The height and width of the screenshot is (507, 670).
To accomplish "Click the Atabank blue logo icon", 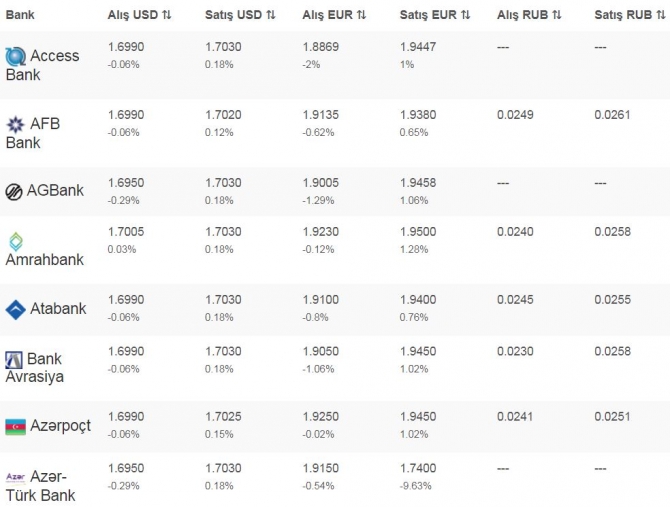I will tap(15, 310).
